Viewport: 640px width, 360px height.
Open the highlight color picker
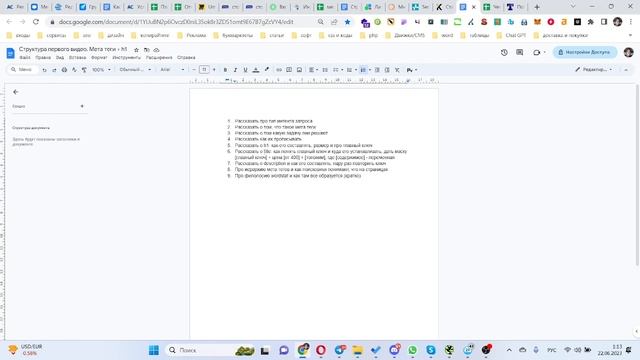click(x=267, y=70)
